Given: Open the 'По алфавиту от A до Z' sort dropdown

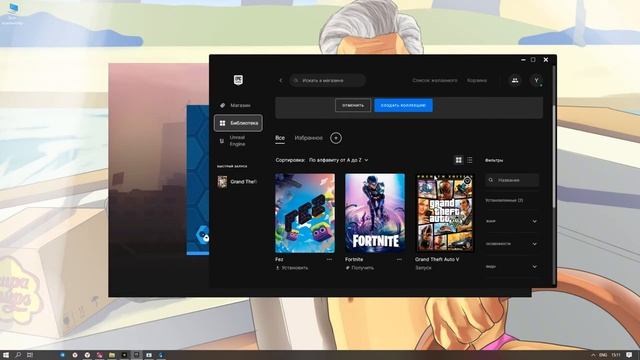Looking at the screenshot, I should 338,160.
